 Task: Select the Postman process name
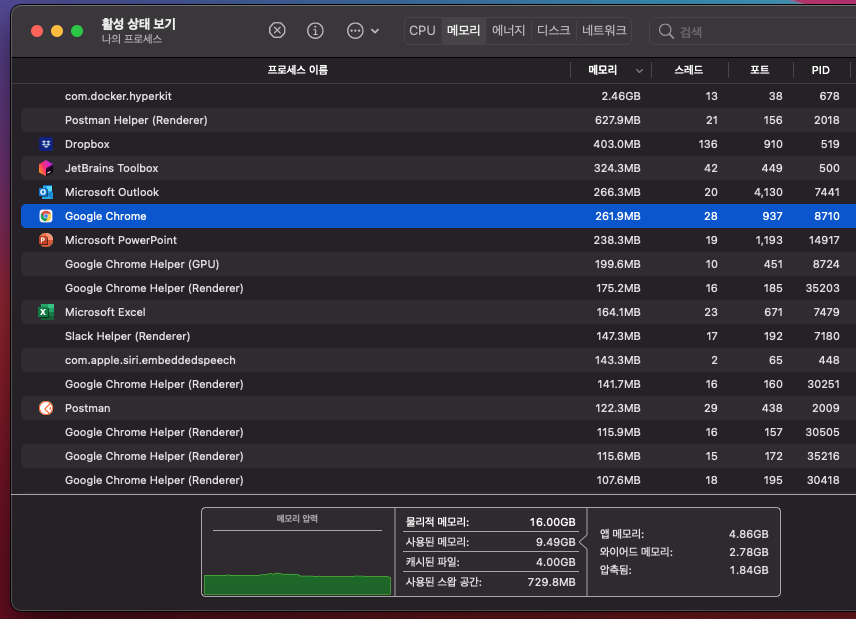[x=87, y=408]
